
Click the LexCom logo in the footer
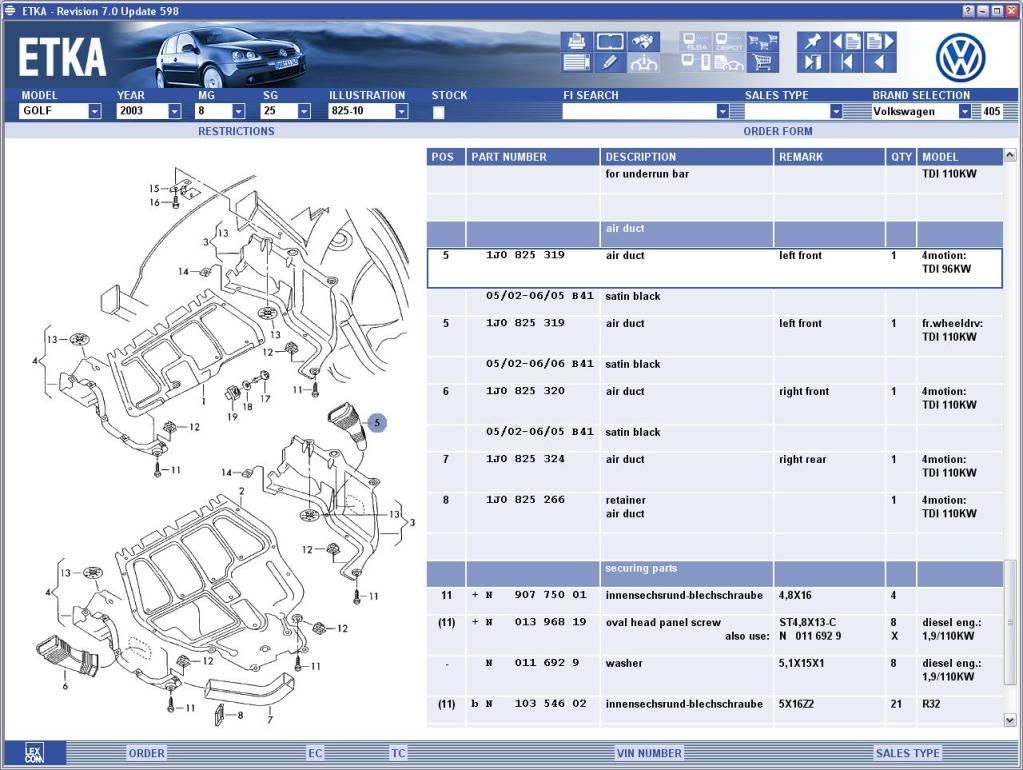(34, 753)
